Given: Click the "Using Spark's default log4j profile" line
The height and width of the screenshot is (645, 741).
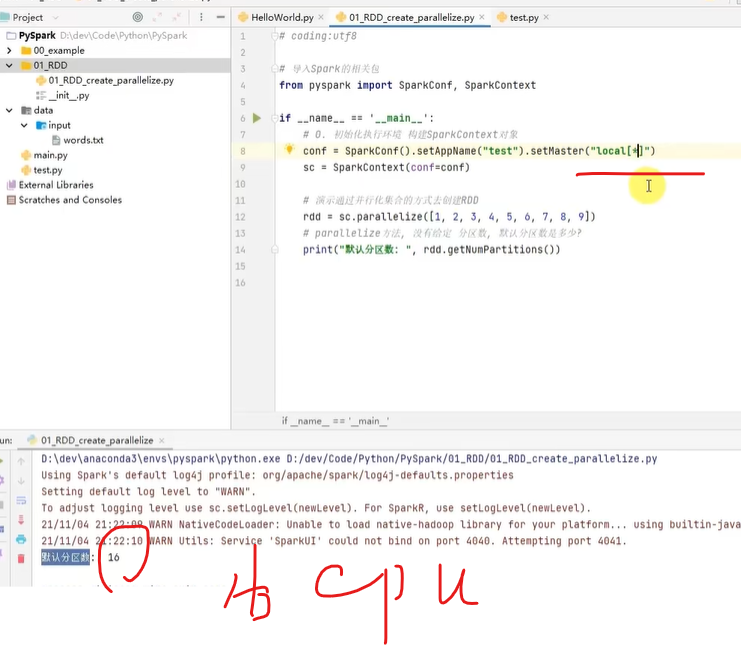Looking at the screenshot, I should pos(277,475).
